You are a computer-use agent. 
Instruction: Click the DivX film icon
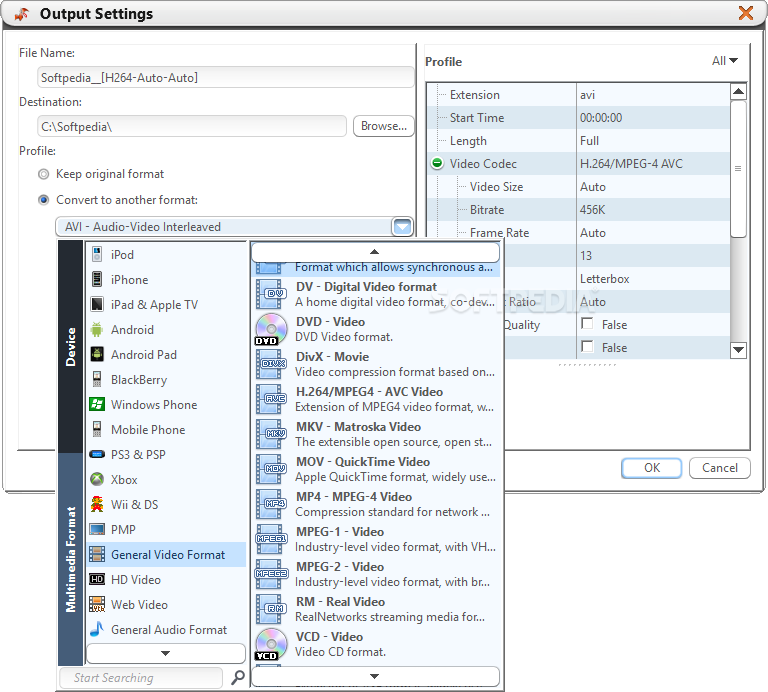click(271, 364)
